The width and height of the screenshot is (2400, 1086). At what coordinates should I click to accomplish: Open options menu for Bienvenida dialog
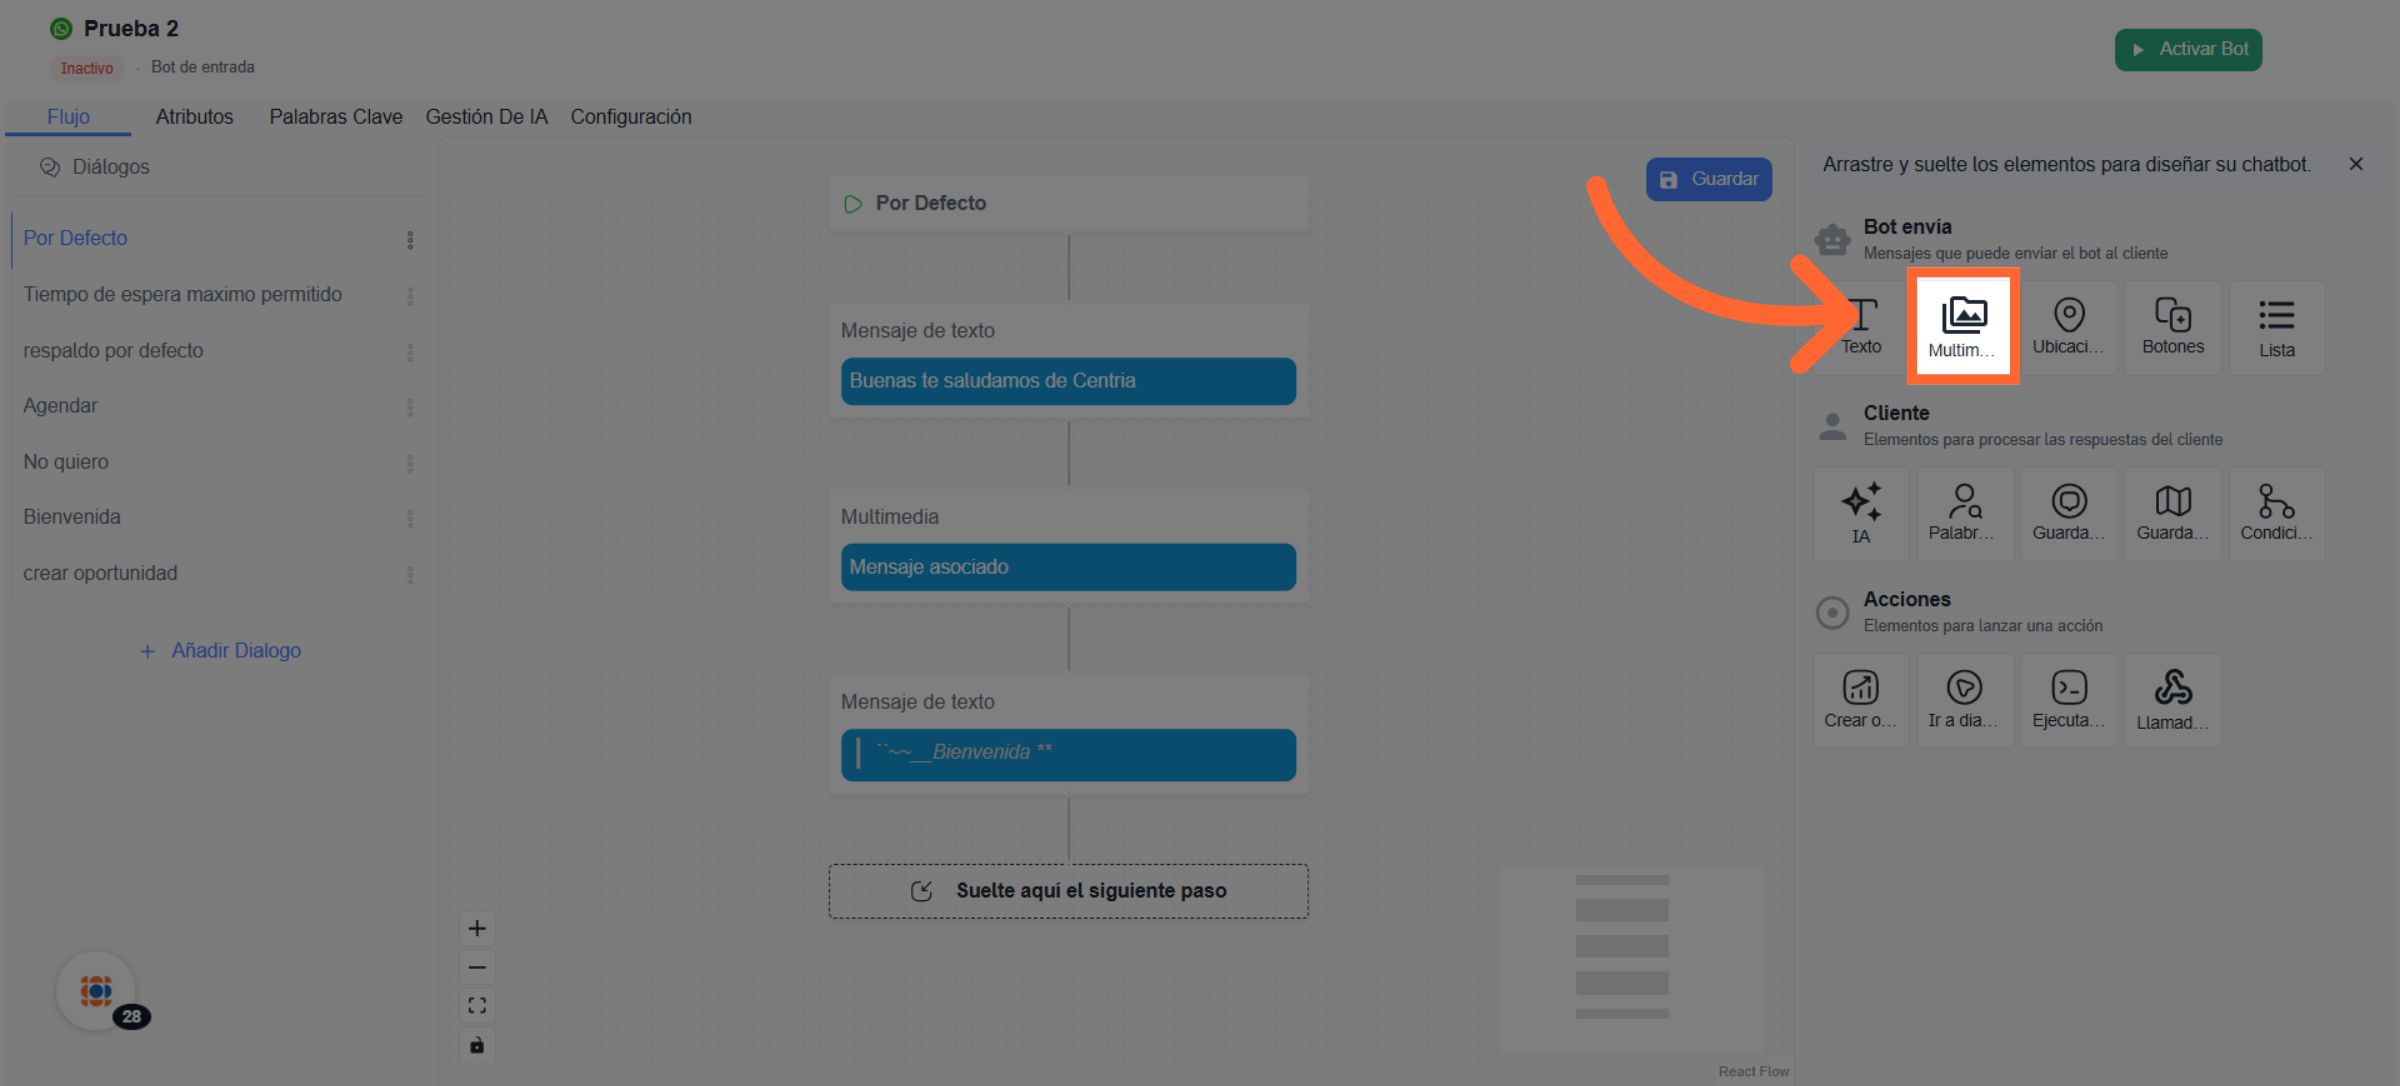click(410, 518)
